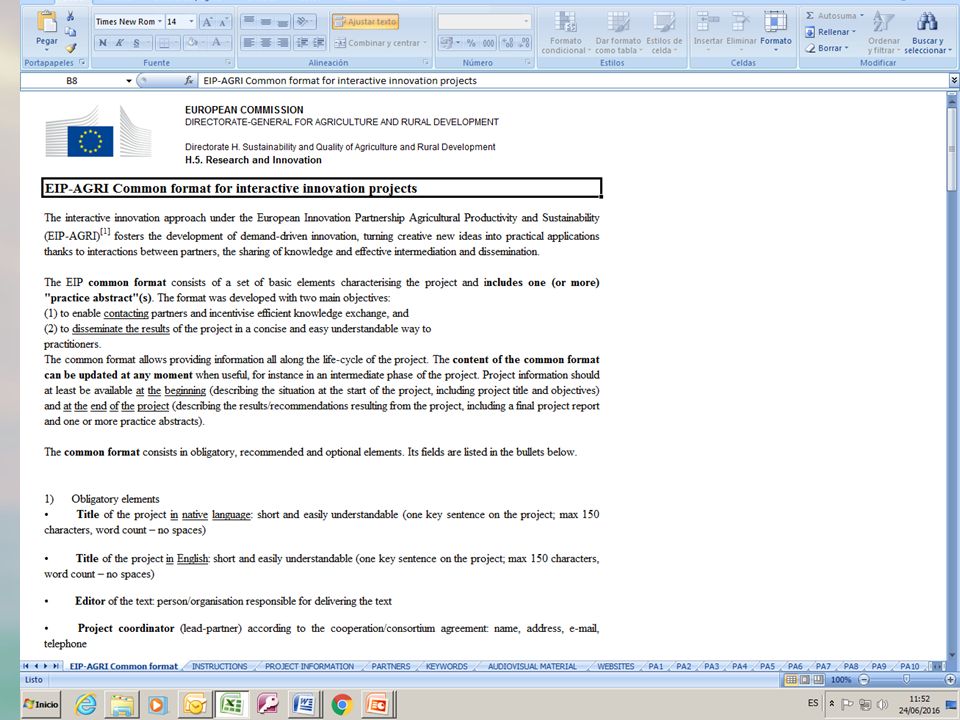Expand the Fuente dialog launcher
Viewport: 960px width, 720px height.
click(228, 62)
